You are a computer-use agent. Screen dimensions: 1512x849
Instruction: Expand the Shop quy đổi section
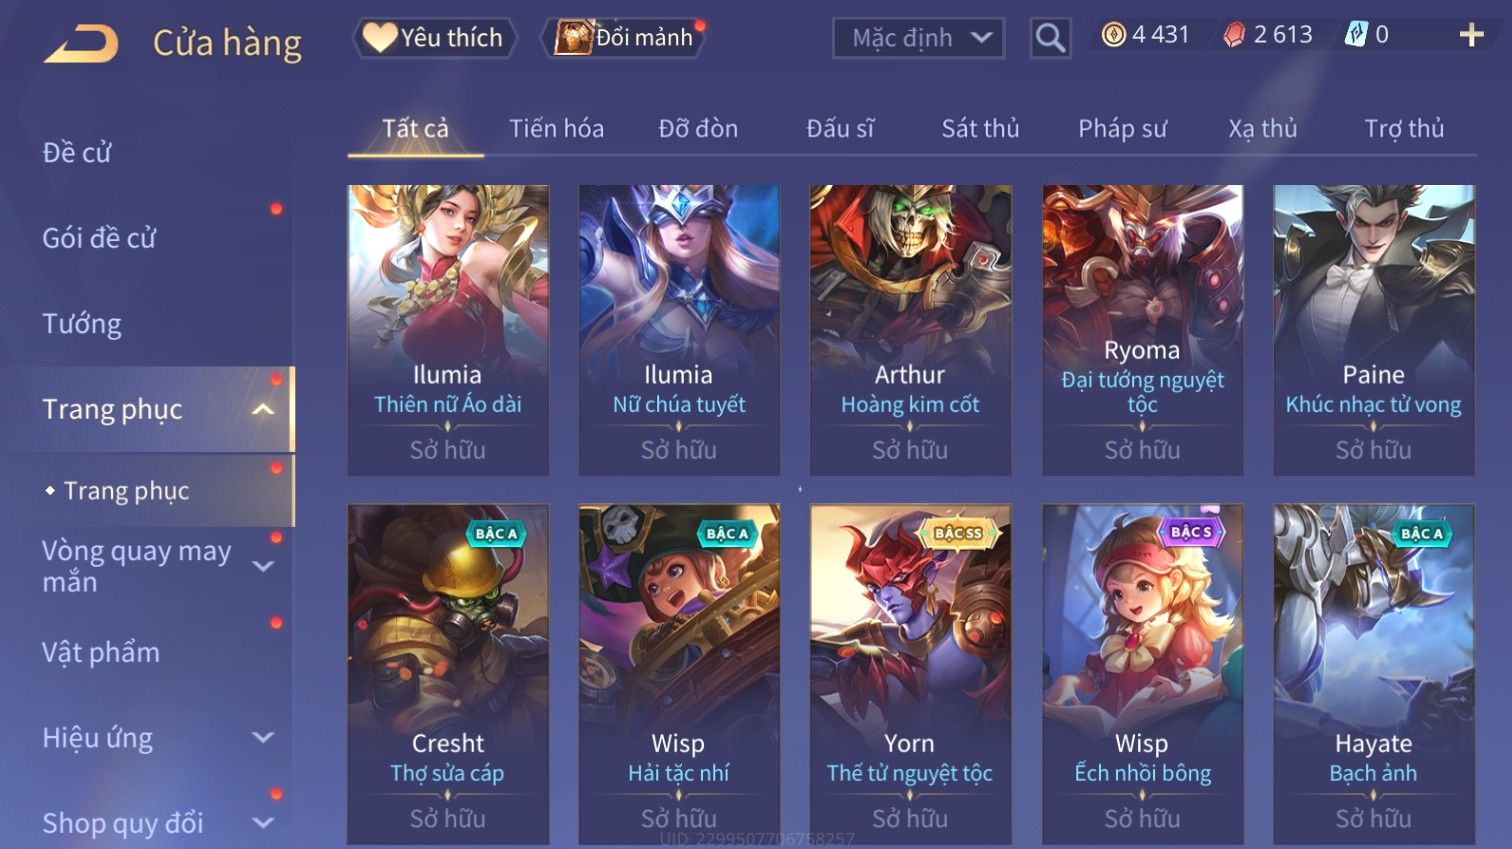263,823
